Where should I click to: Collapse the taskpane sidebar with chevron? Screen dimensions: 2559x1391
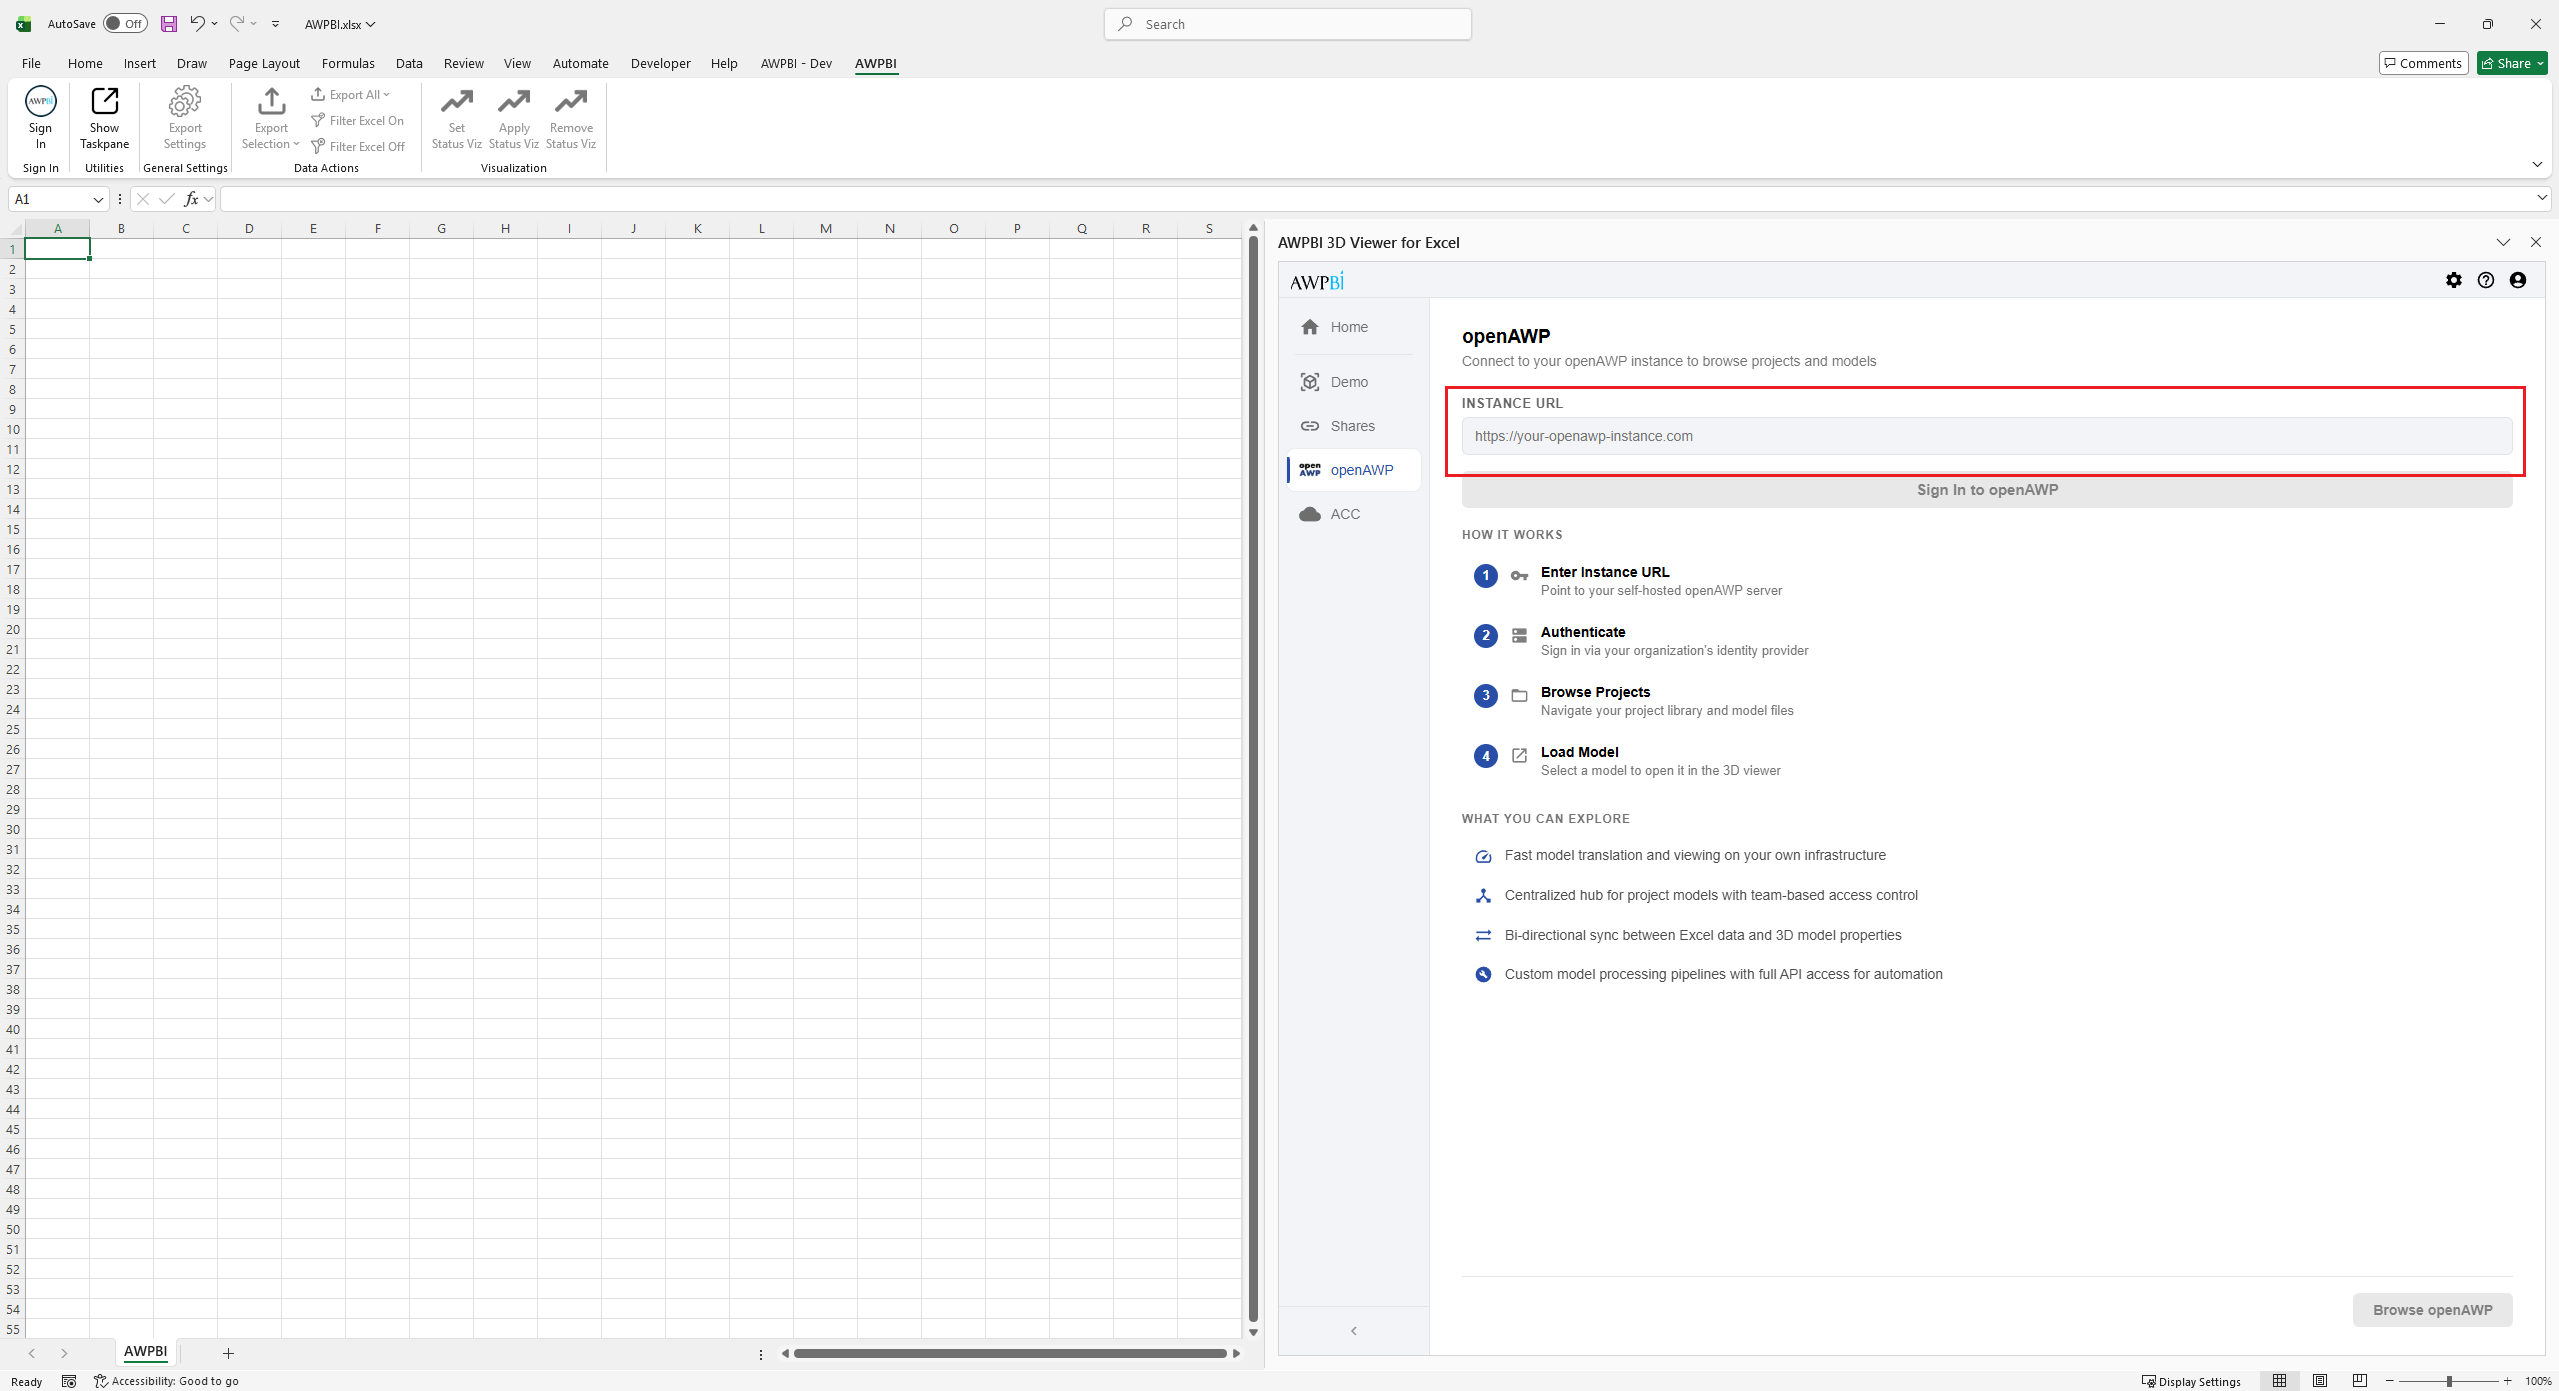point(1354,1331)
